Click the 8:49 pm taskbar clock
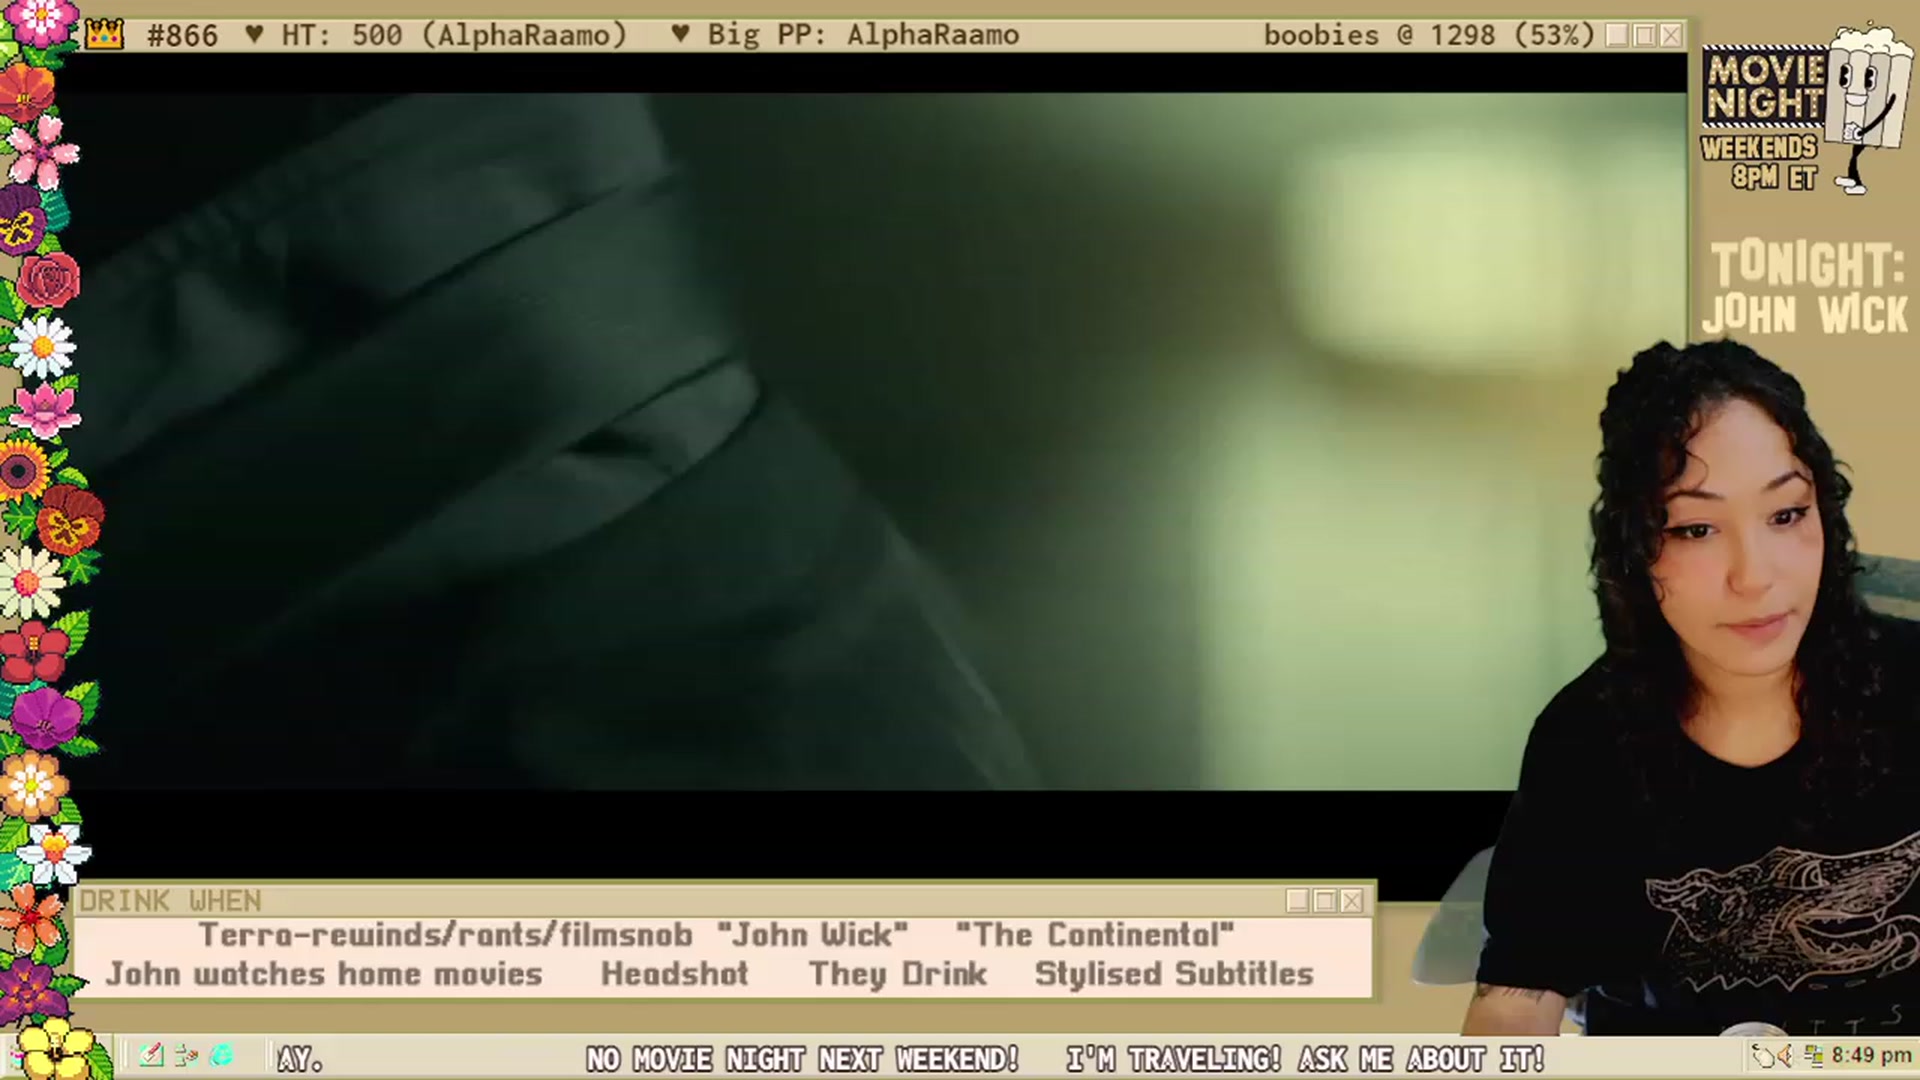This screenshot has width=1920, height=1080. pyautogui.click(x=1871, y=1056)
